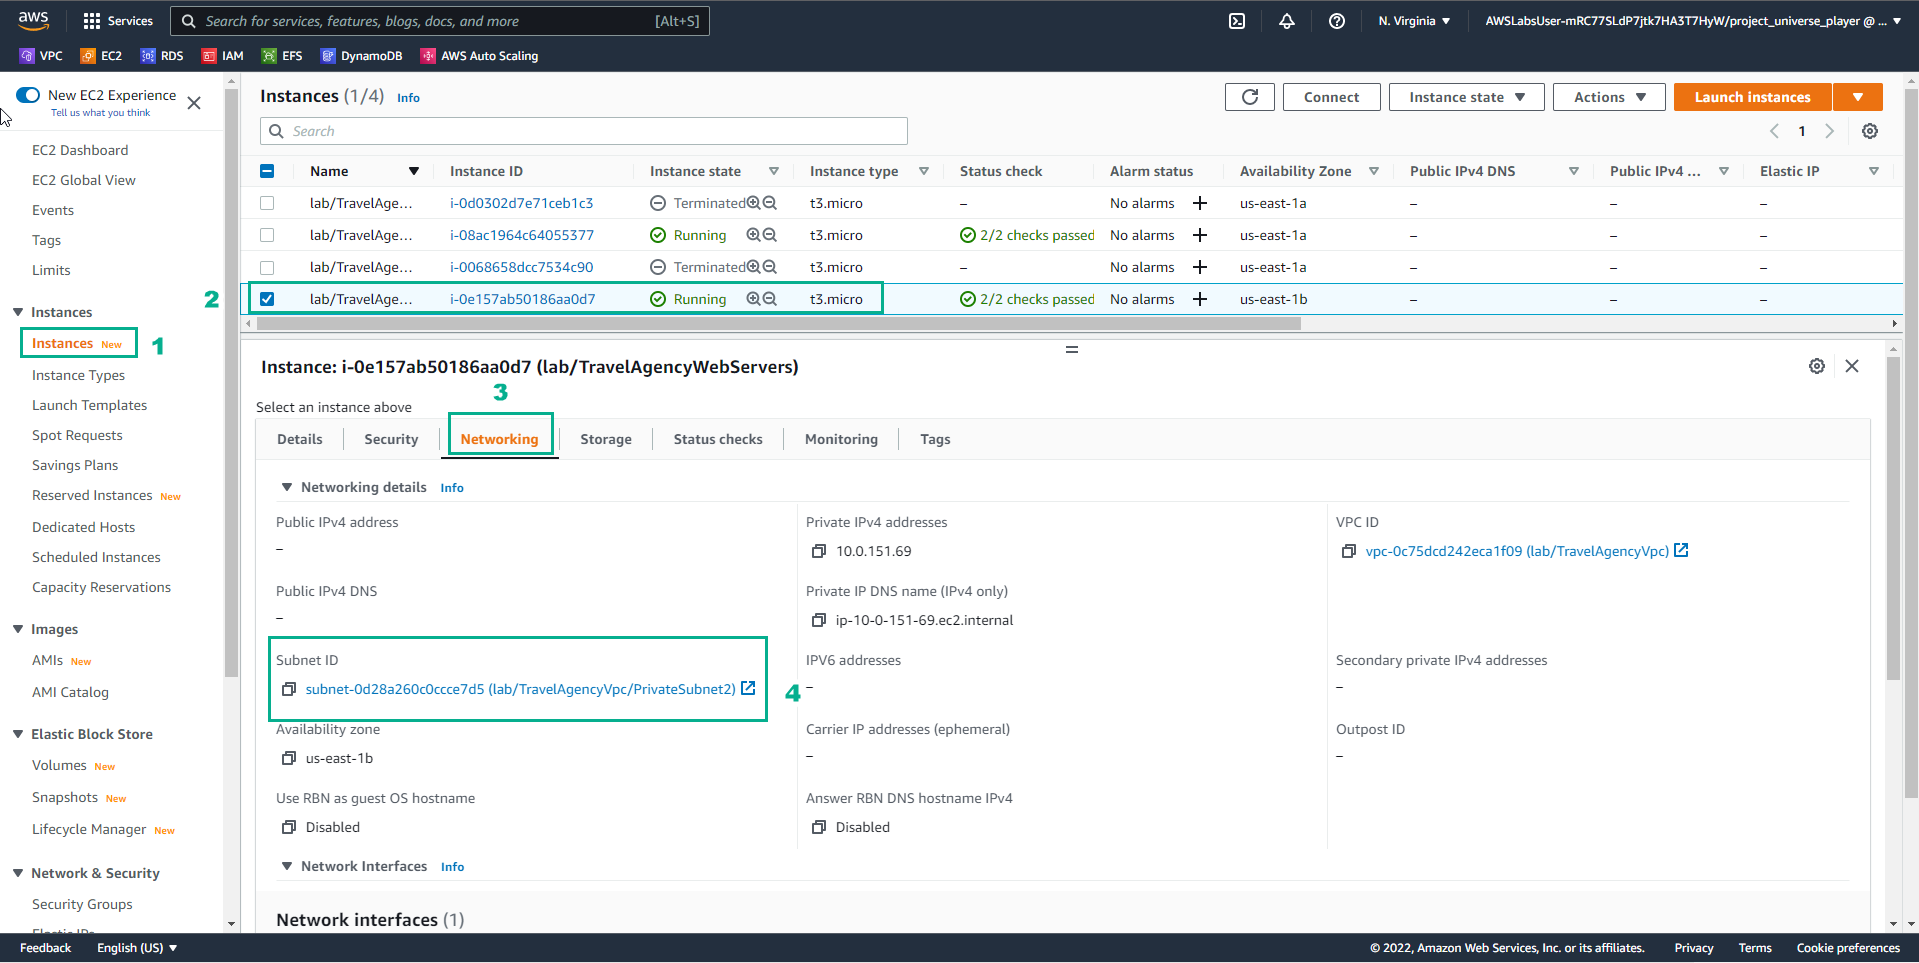Go to next page of instances
This screenshot has width=1919, height=963.
click(x=1830, y=131)
